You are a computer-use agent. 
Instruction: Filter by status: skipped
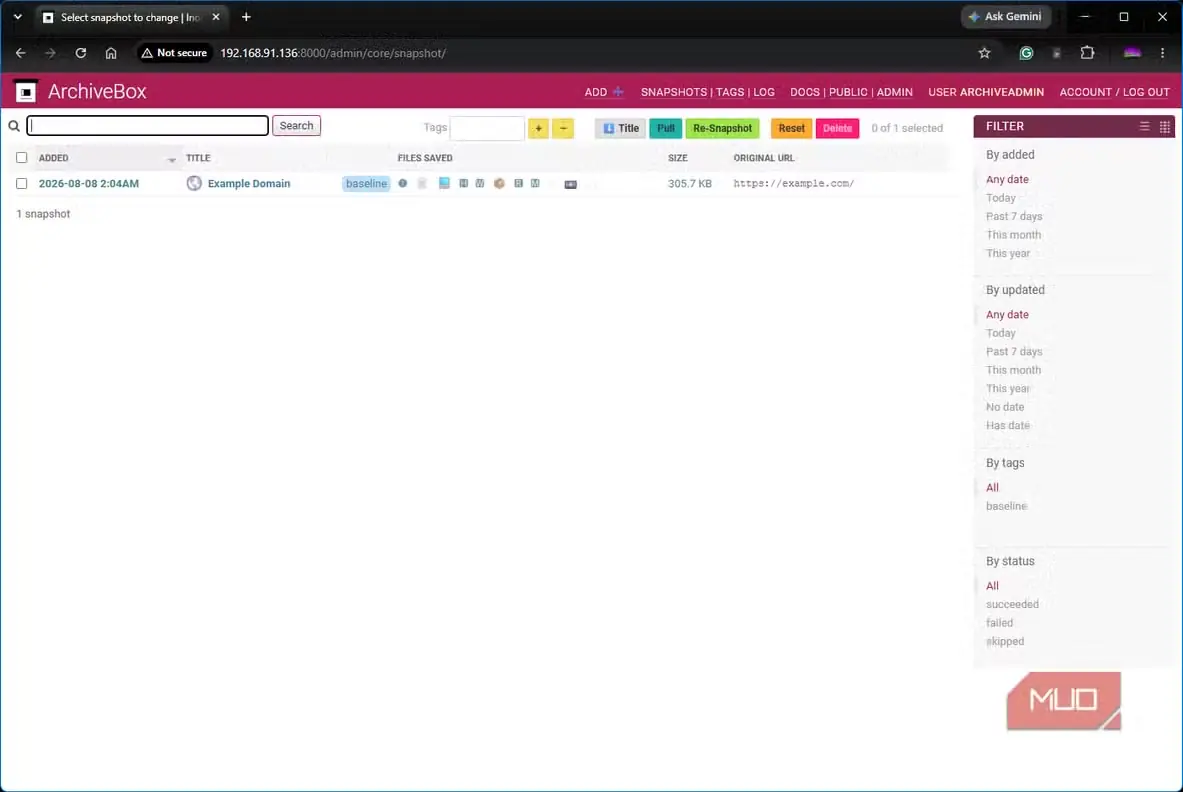1005,641
